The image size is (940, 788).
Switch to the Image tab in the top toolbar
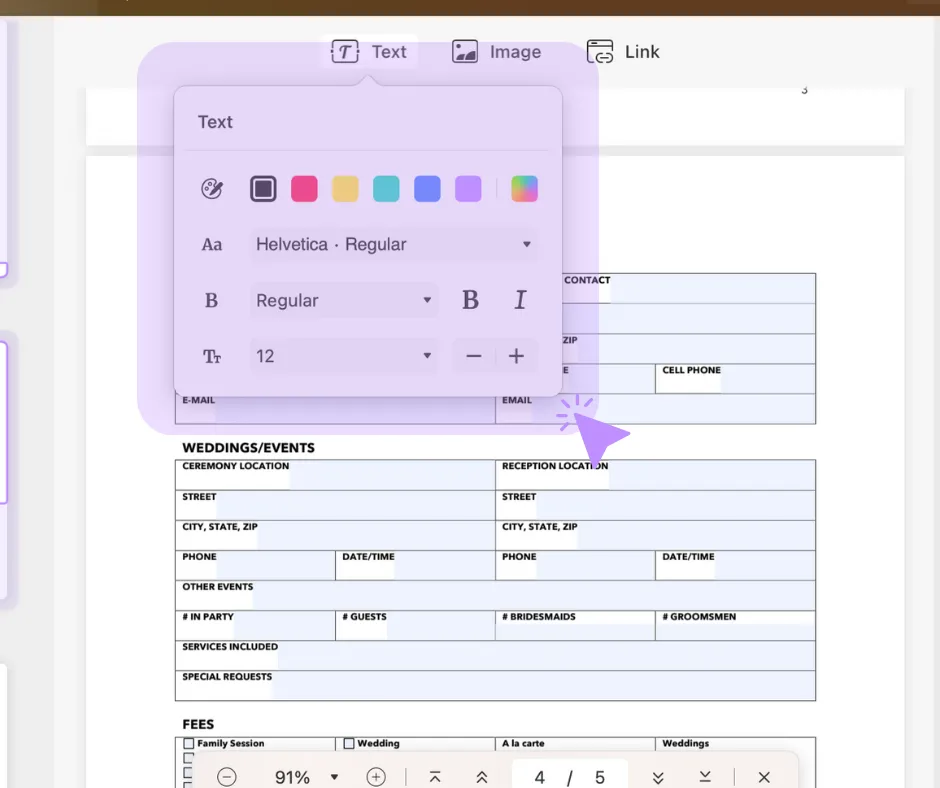pos(497,51)
